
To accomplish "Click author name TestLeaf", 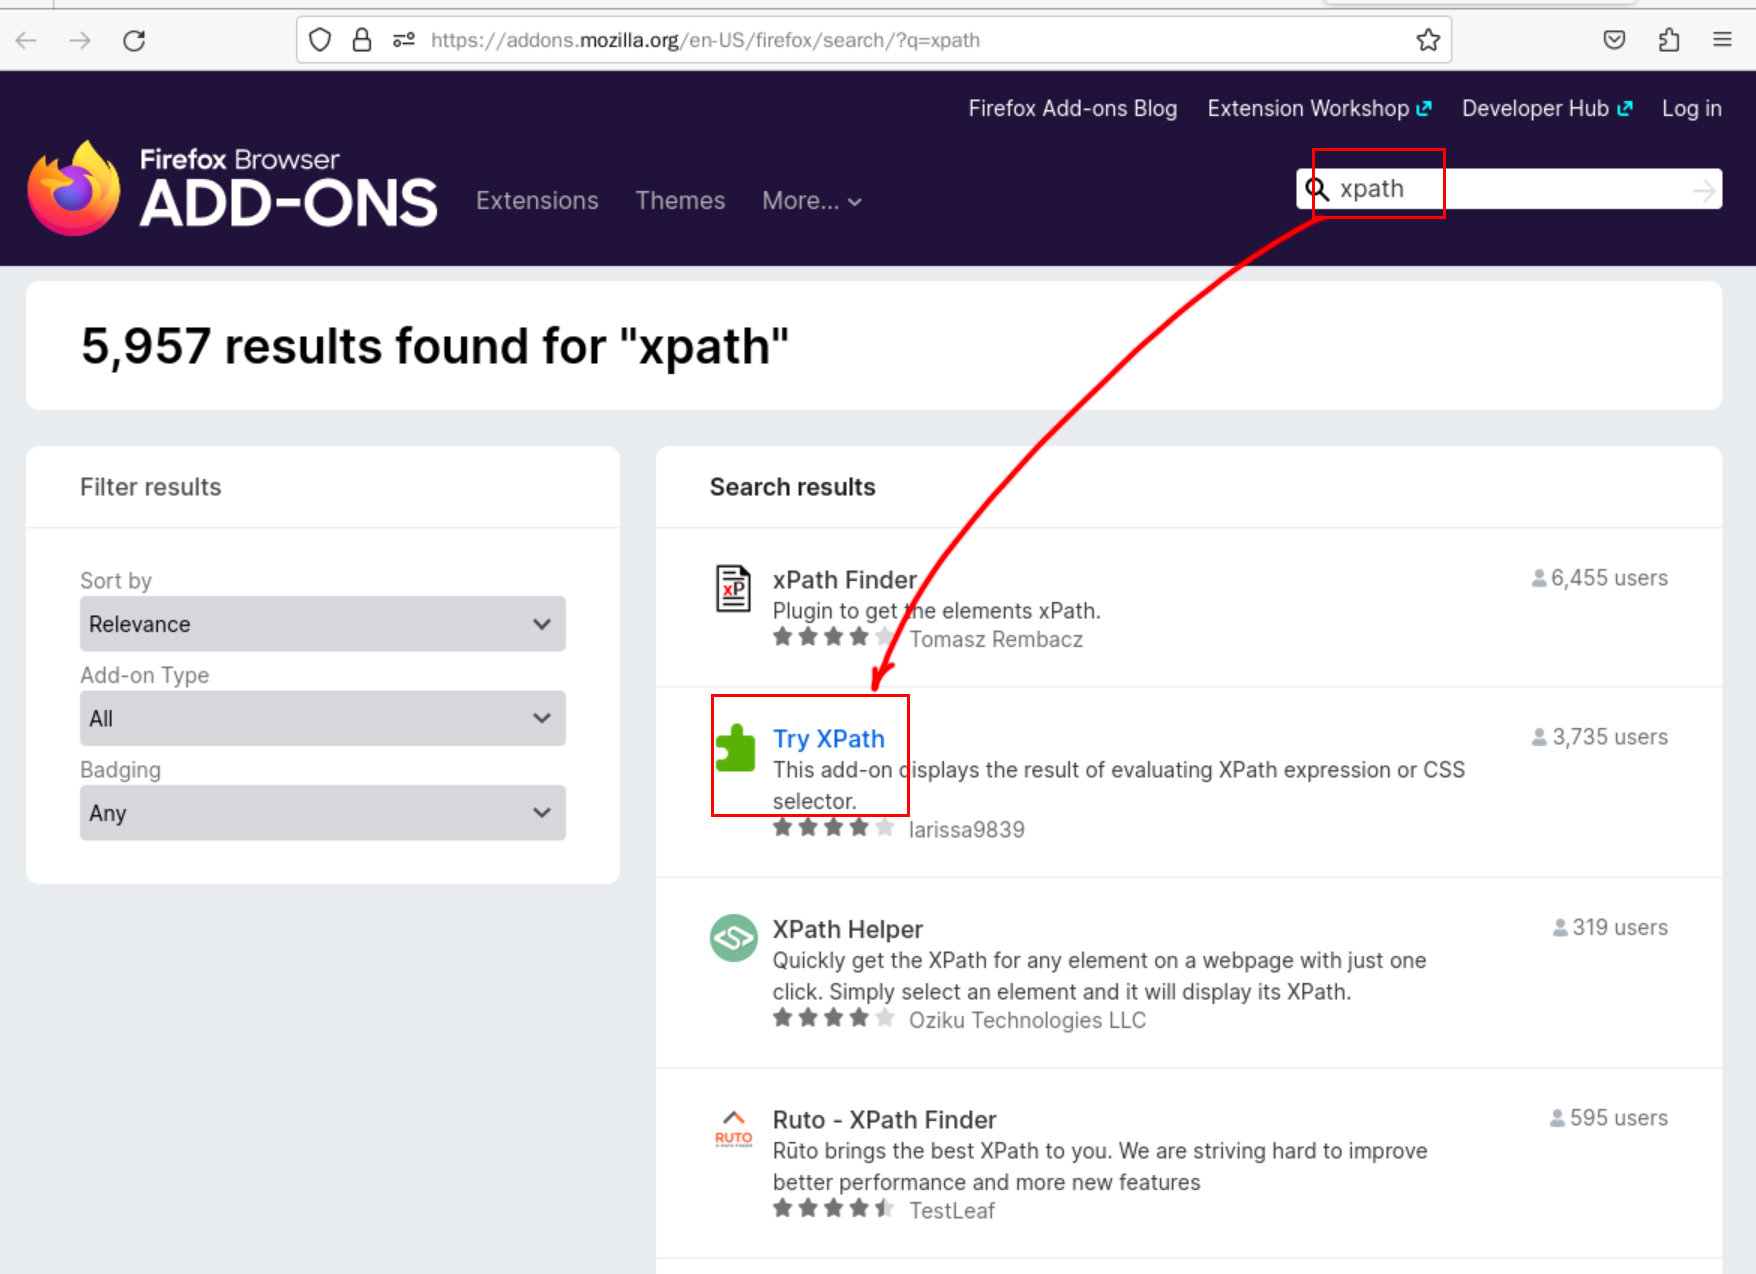I will click(951, 1211).
